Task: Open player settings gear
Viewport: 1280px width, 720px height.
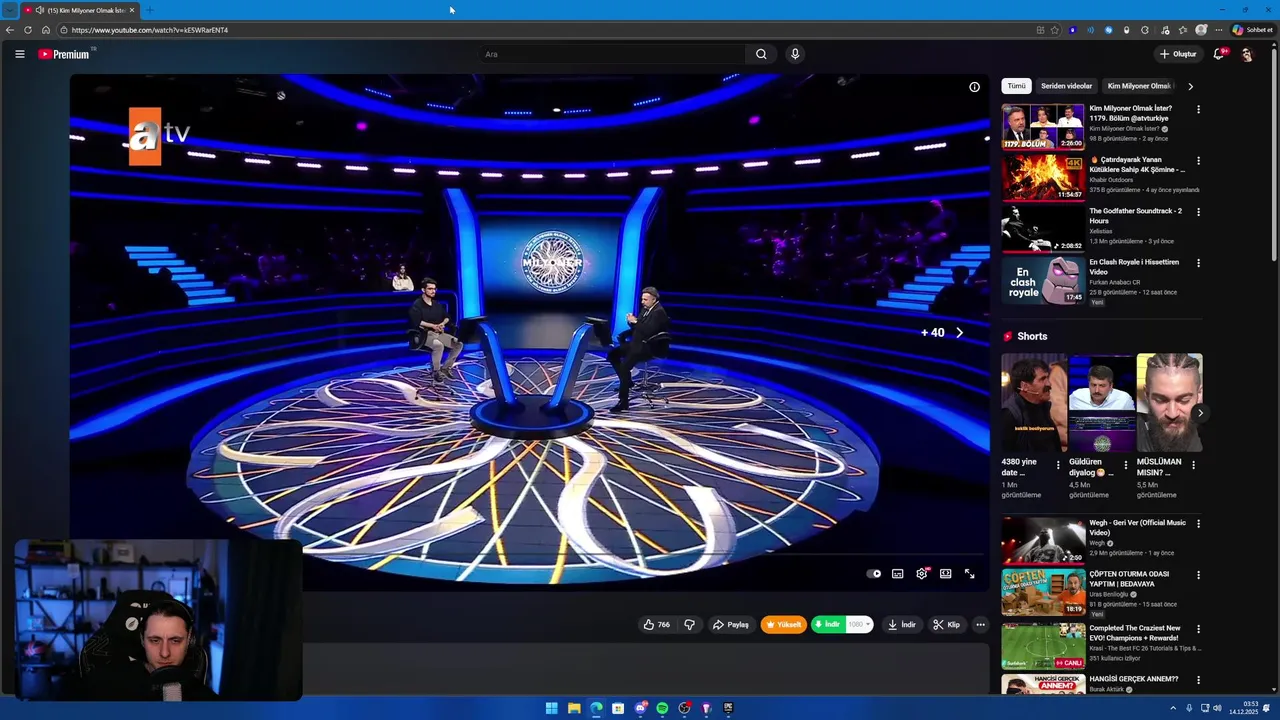Action: (922, 574)
